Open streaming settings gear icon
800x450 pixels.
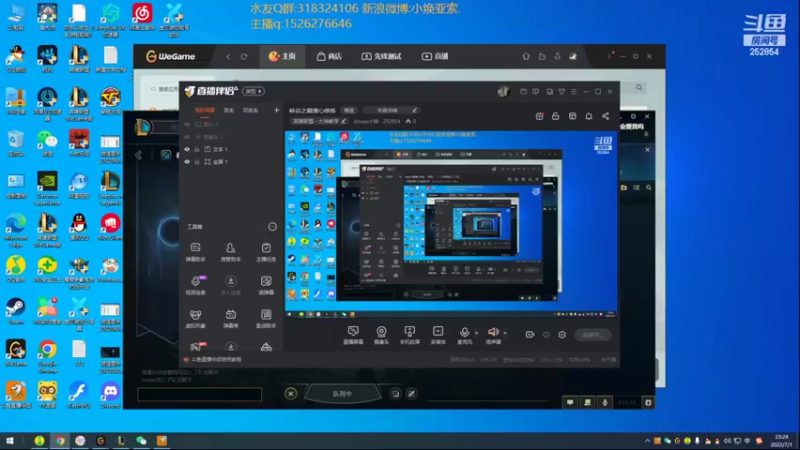coord(562,335)
